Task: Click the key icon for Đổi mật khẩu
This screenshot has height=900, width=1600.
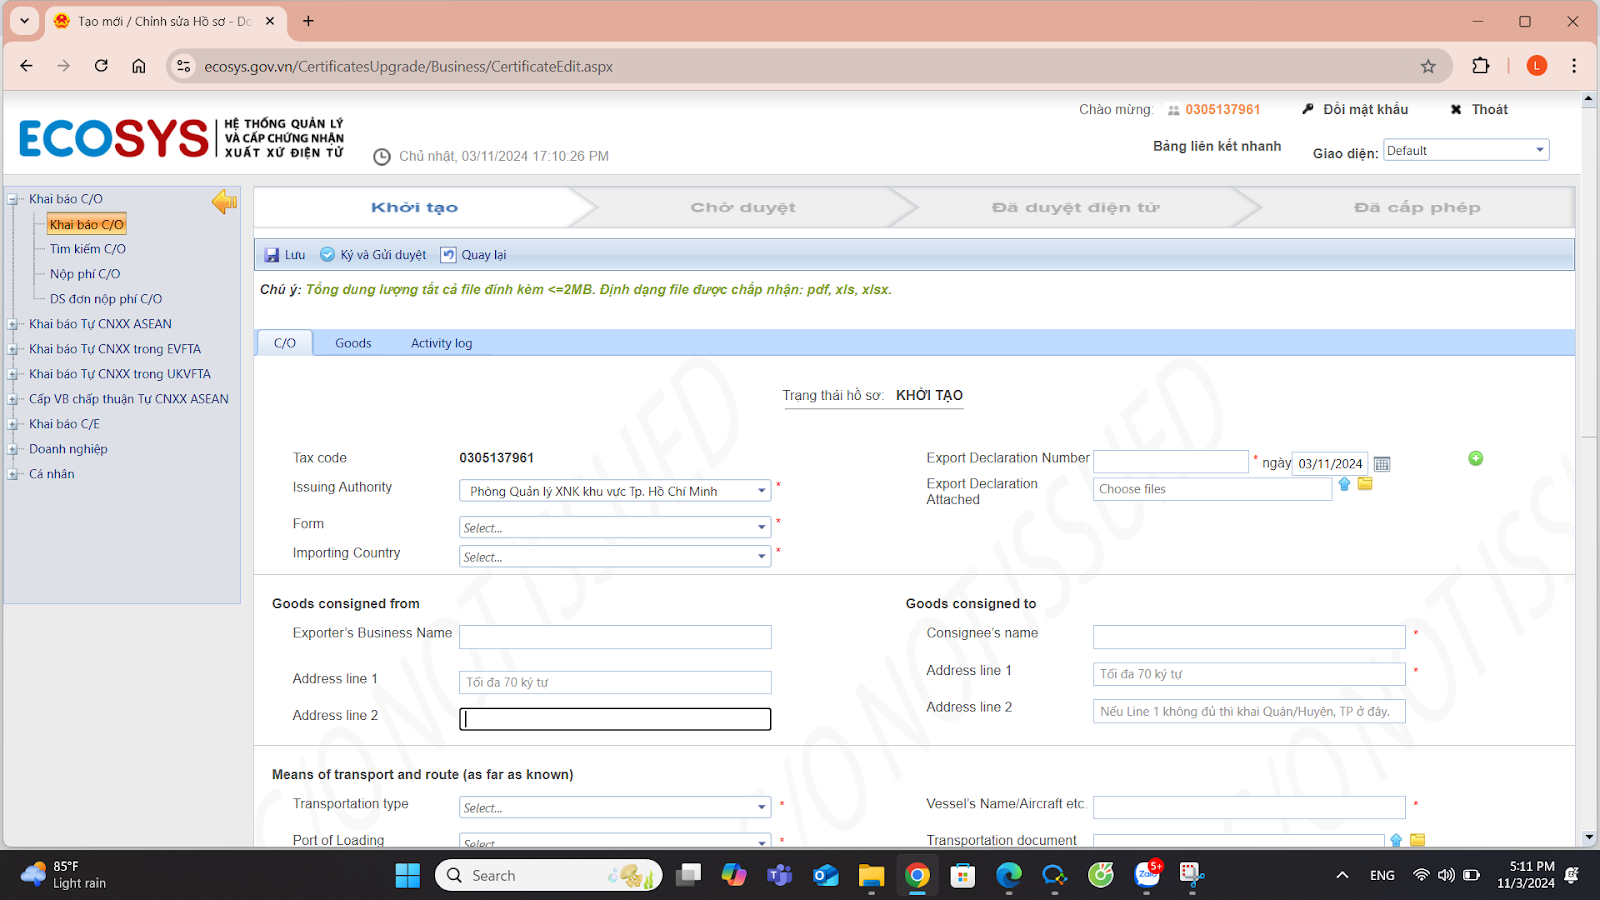Action: (1308, 109)
